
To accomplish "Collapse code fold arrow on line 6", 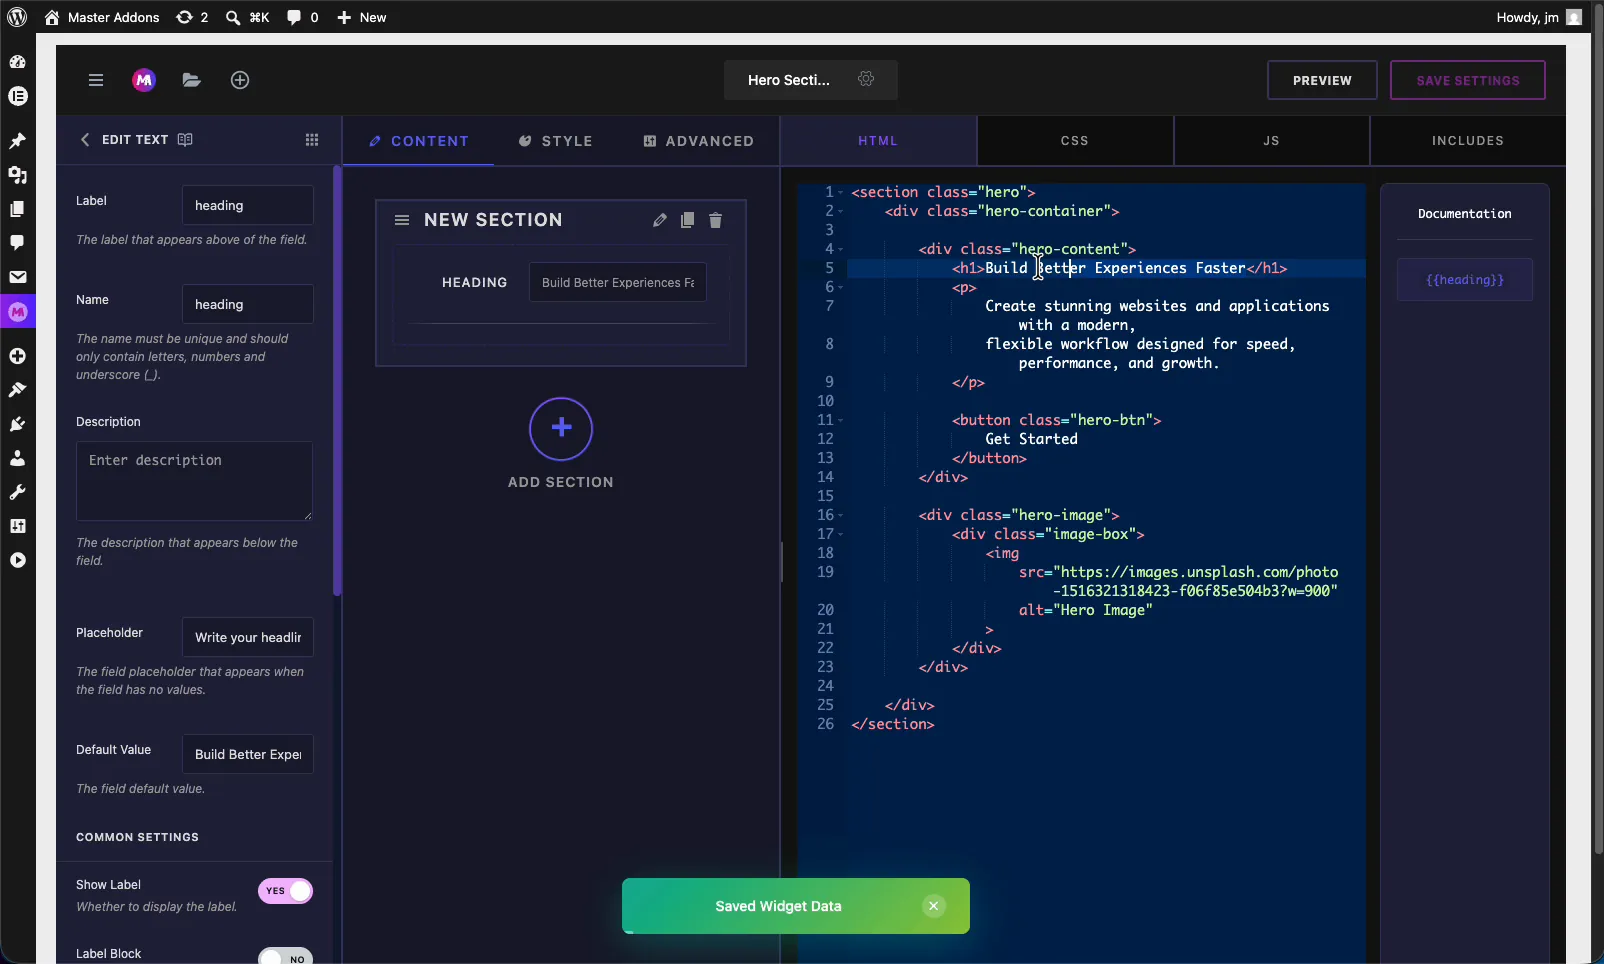I will click(x=841, y=287).
